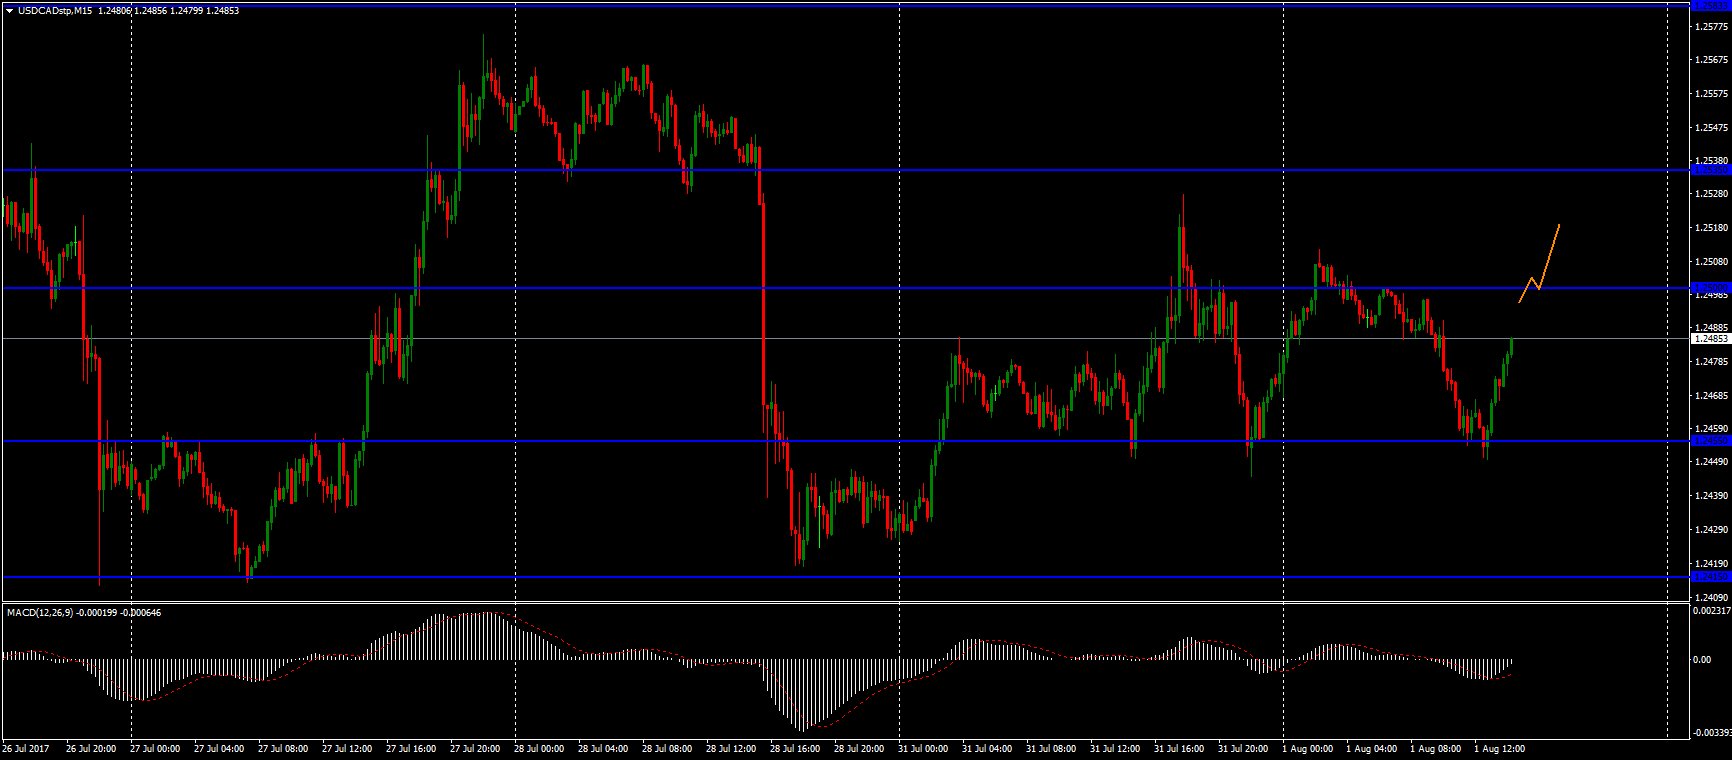Click the dropdown triangle beside USDCADstp,M15
Image resolution: width=1732 pixels, height=760 pixels.
tap(9, 10)
